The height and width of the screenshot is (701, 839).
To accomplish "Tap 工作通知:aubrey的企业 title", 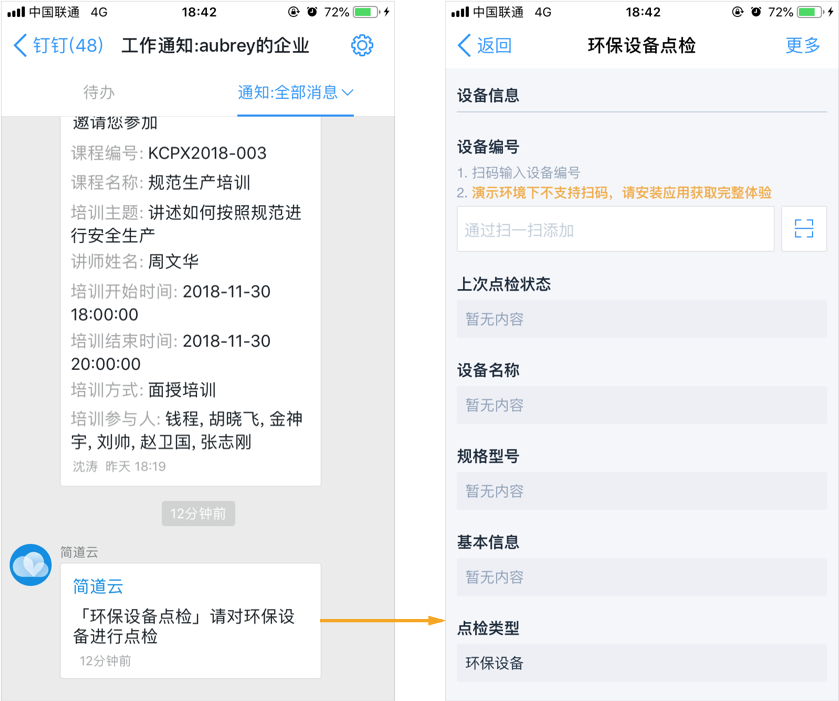I will 215,45.
